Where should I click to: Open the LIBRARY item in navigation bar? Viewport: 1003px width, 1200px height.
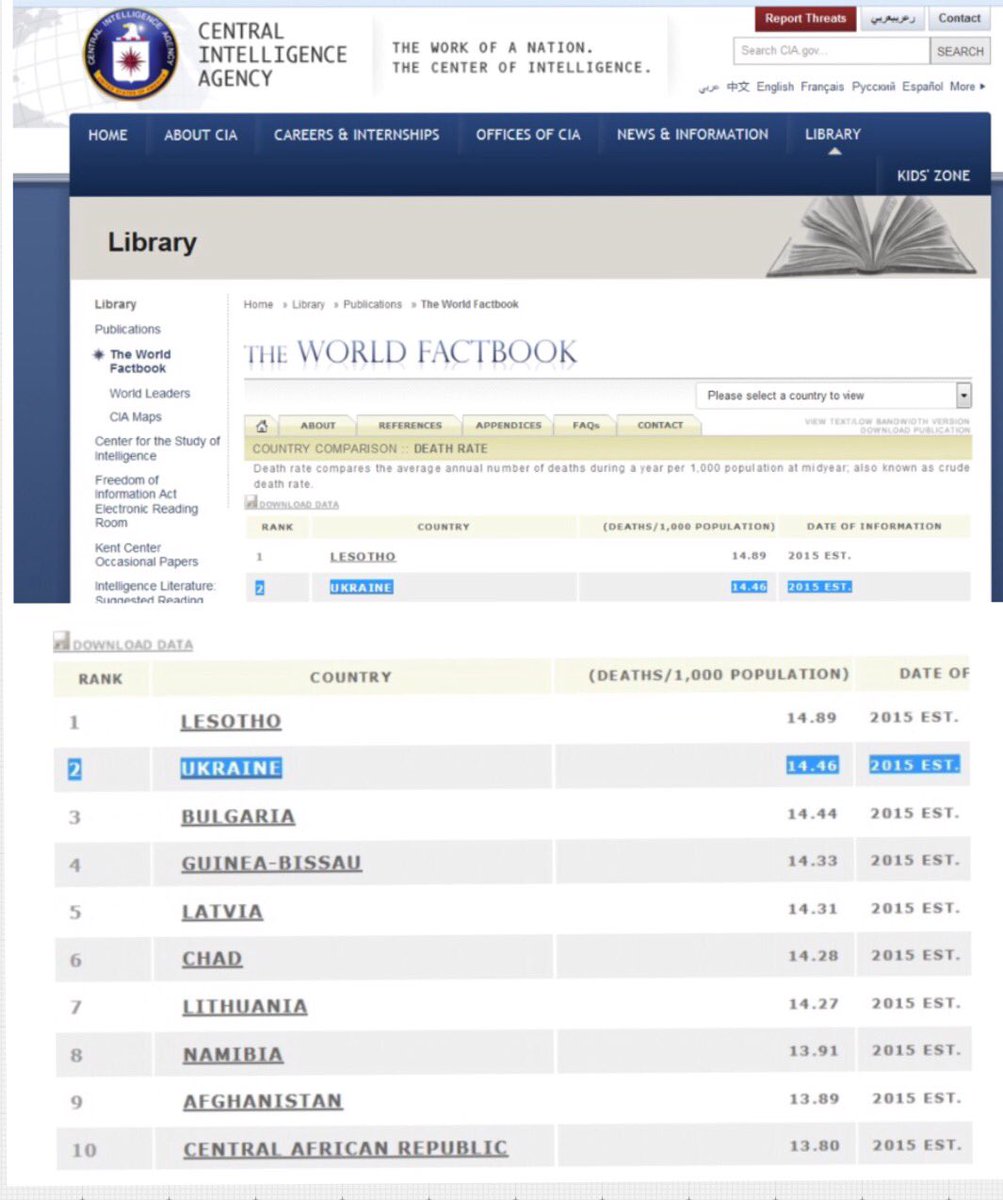[833, 135]
